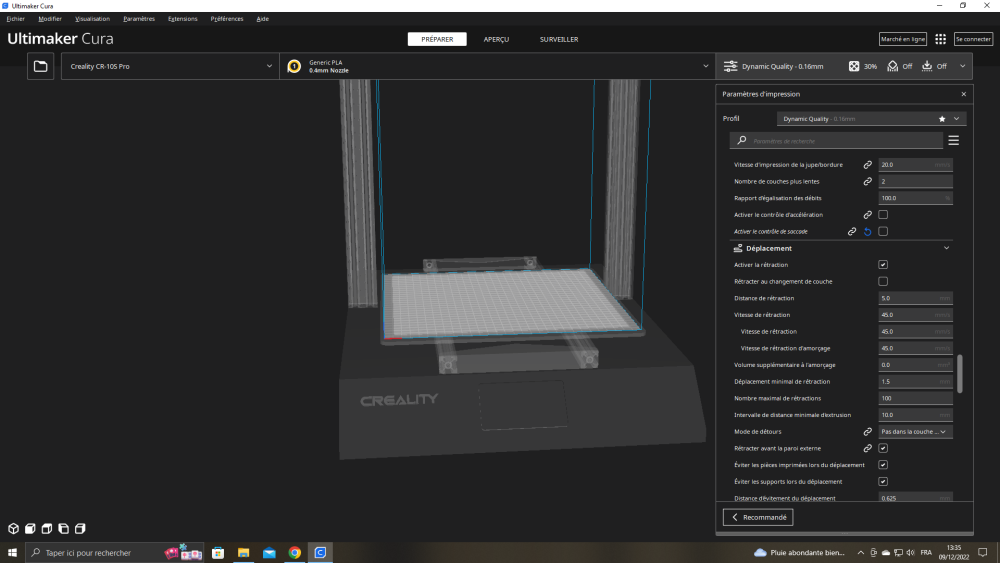
Task: Click the Déplacement minimal de rétraction field
Action: pos(915,382)
